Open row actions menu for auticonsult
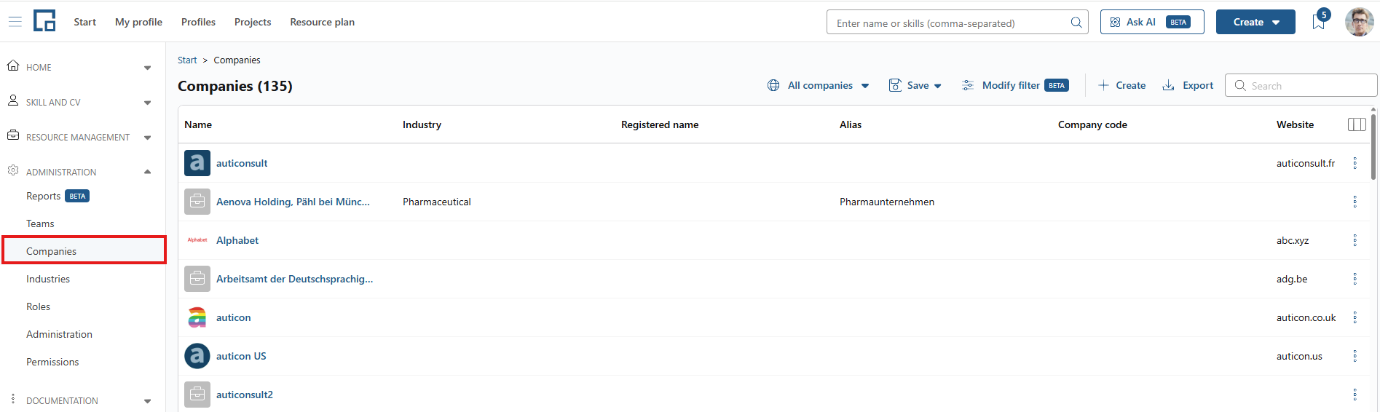Screen dimensions: 1380x412 pyautogui.click(x=1355, y=163)
